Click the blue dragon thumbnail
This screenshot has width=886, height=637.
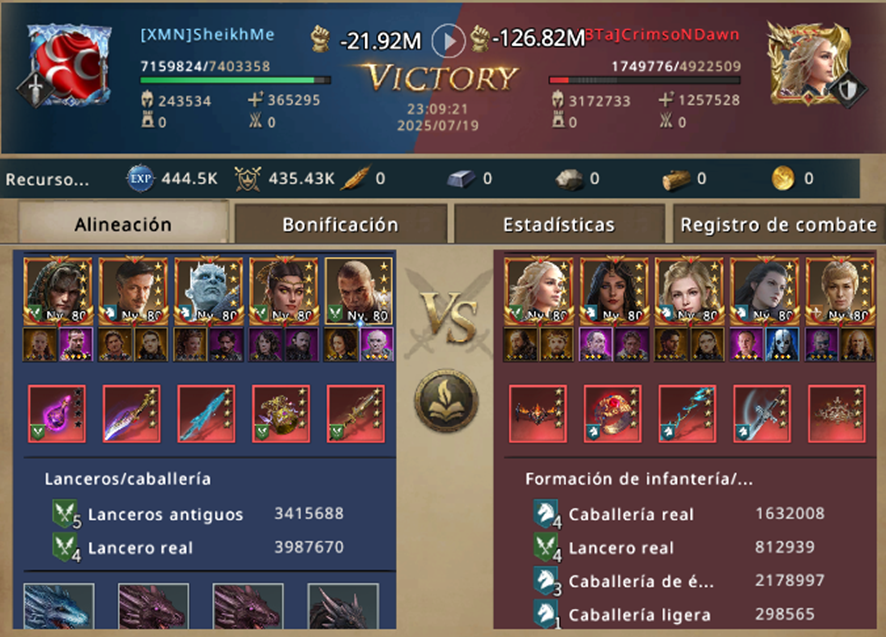pos(59,606)
